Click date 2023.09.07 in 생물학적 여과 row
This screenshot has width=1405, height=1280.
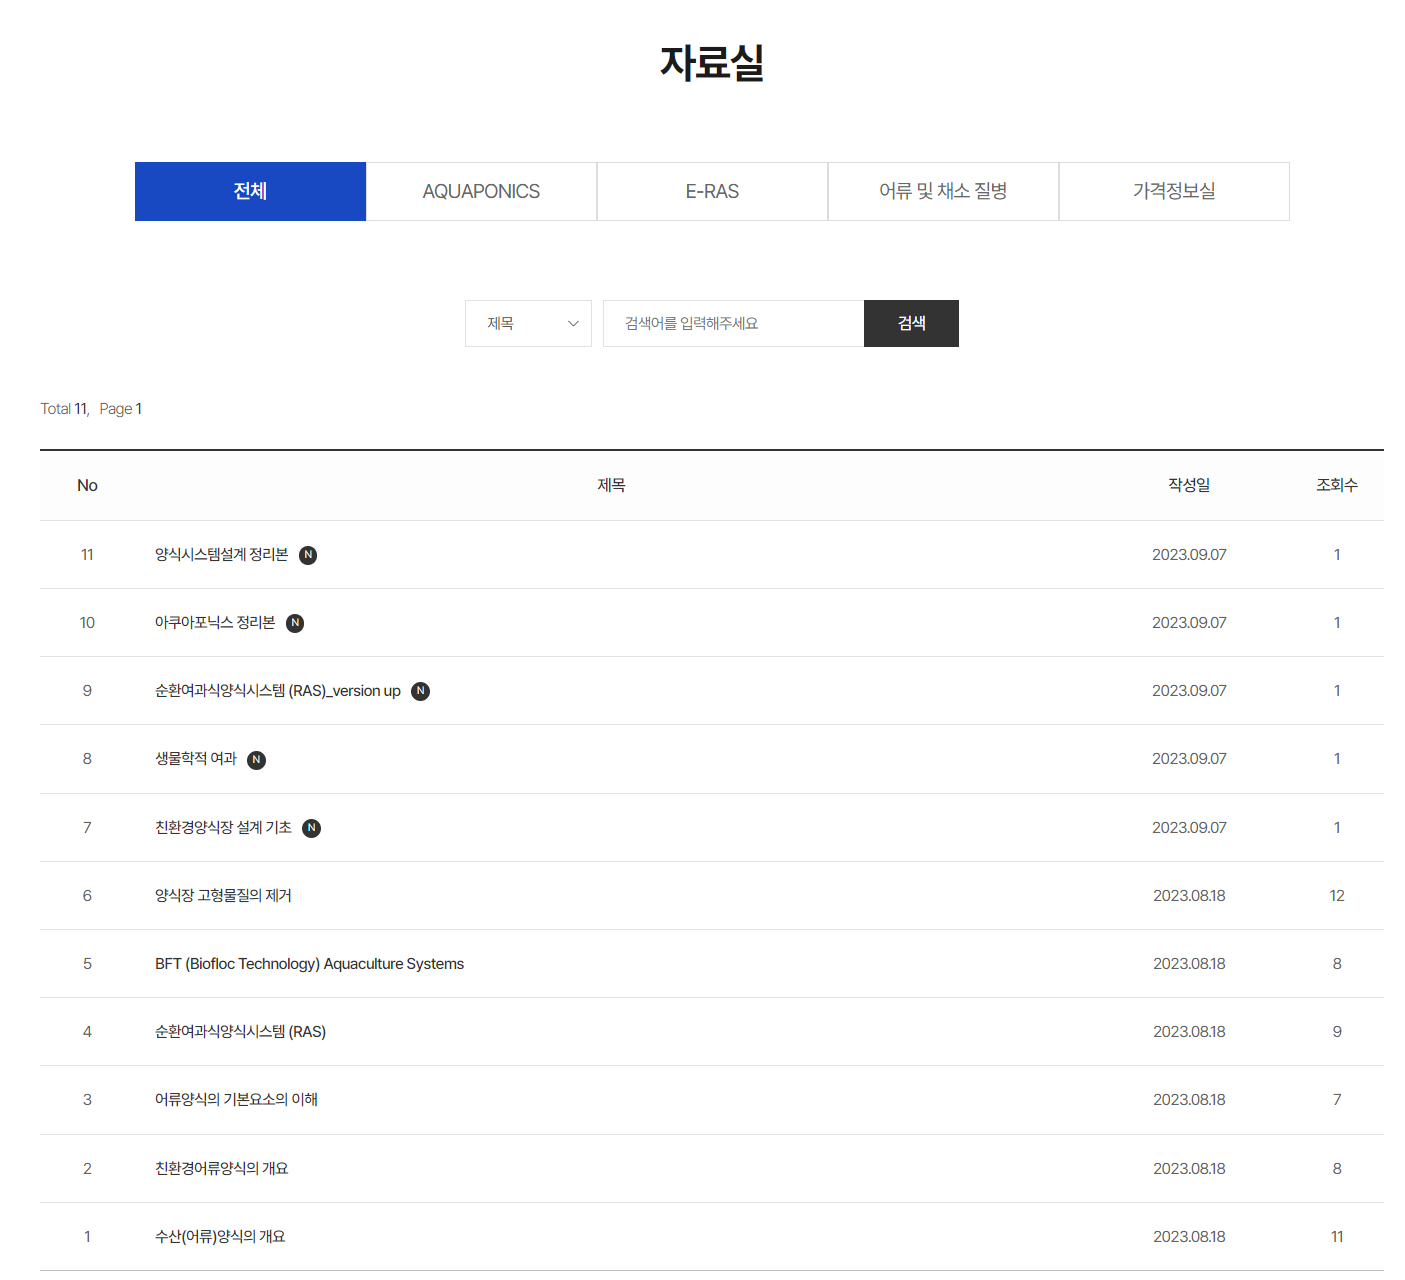(x=1189, y=759)
